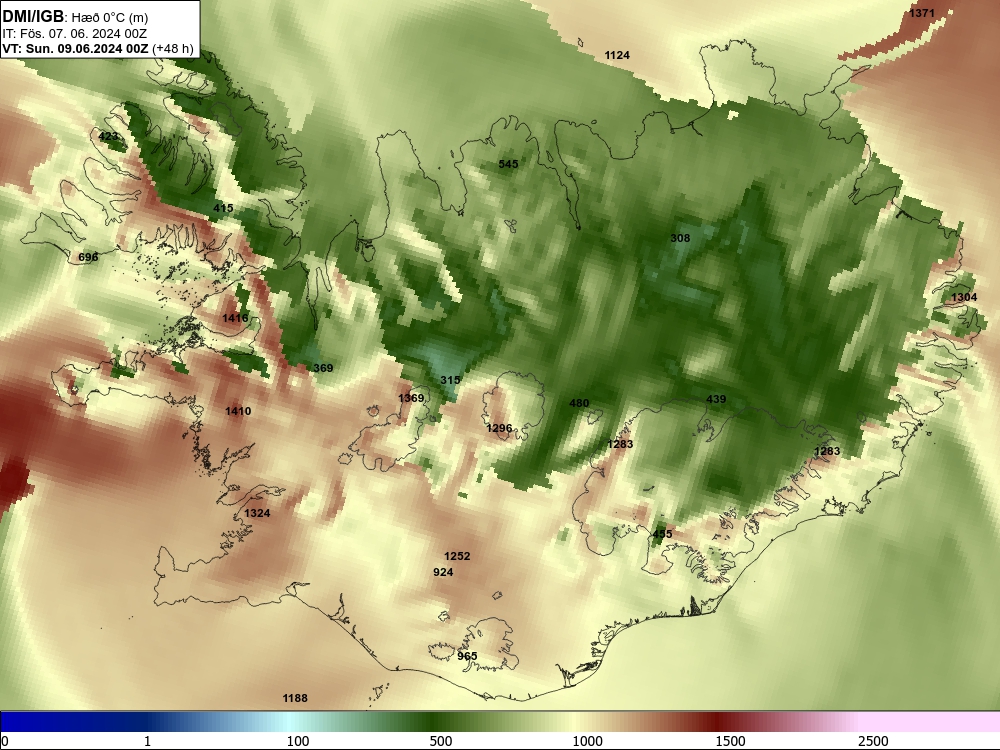1000x750 pixels.
Task: Click the 455 value on the map
Action: coord(663,534)
